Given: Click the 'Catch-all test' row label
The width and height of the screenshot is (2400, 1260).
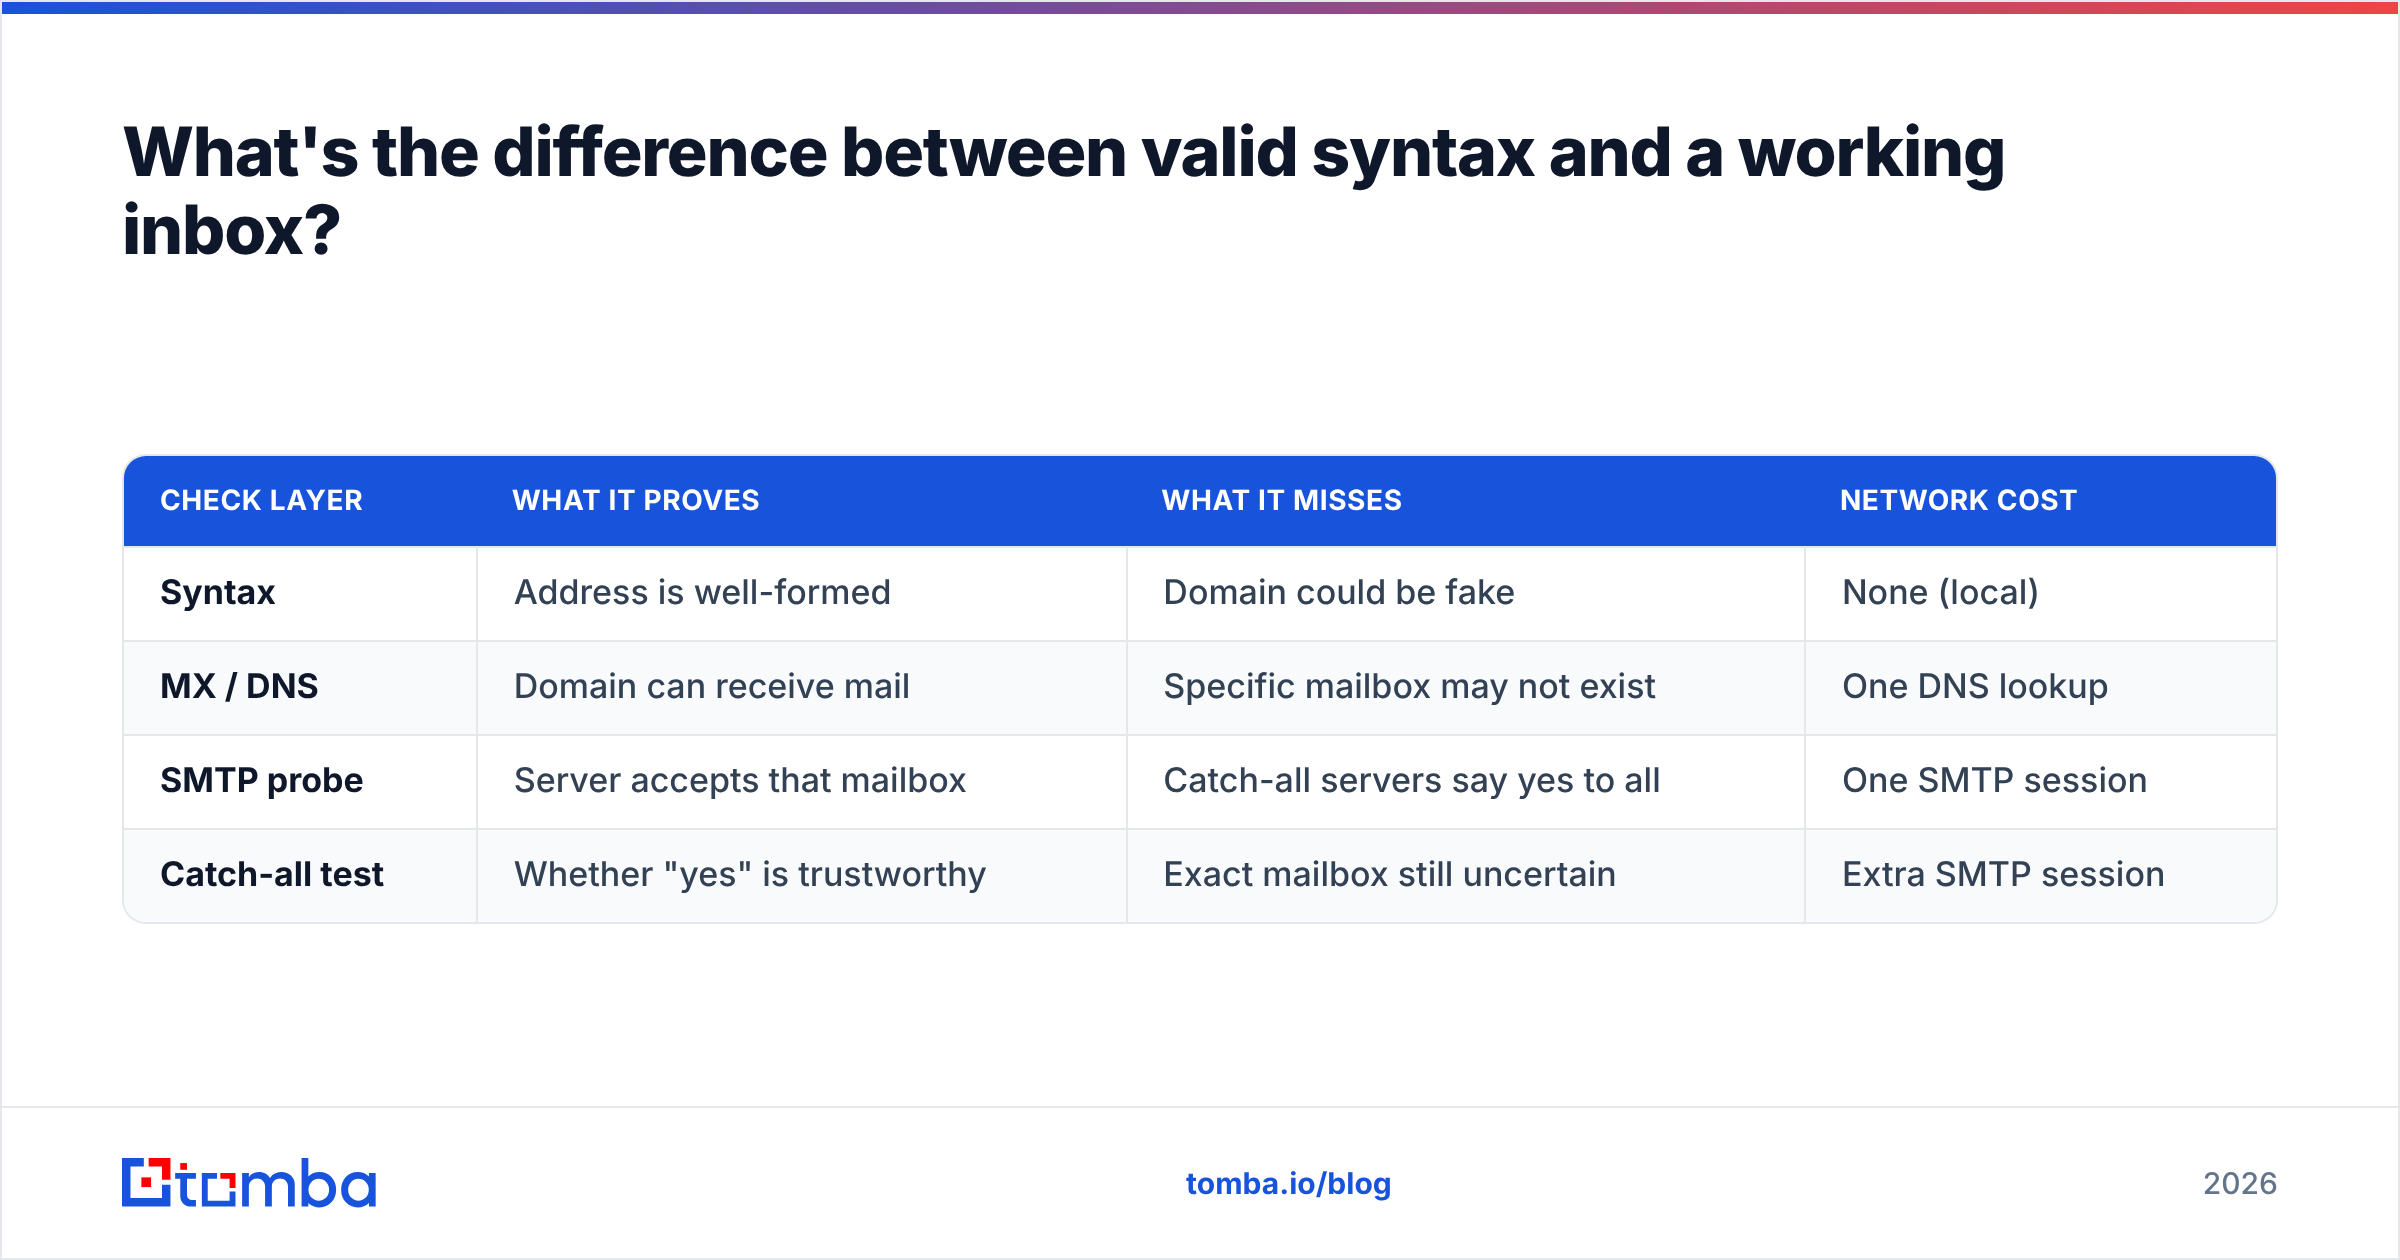Looking at the screenshot, I should [272, 874].
